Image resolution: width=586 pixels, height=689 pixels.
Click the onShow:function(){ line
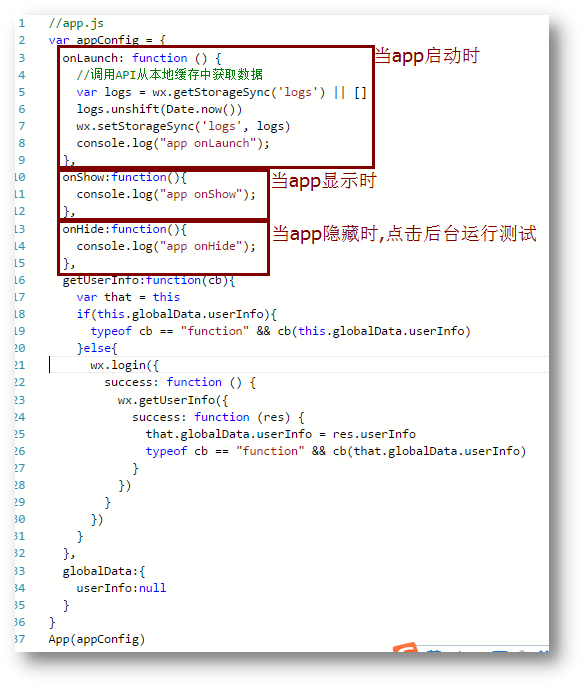(124, 178)
